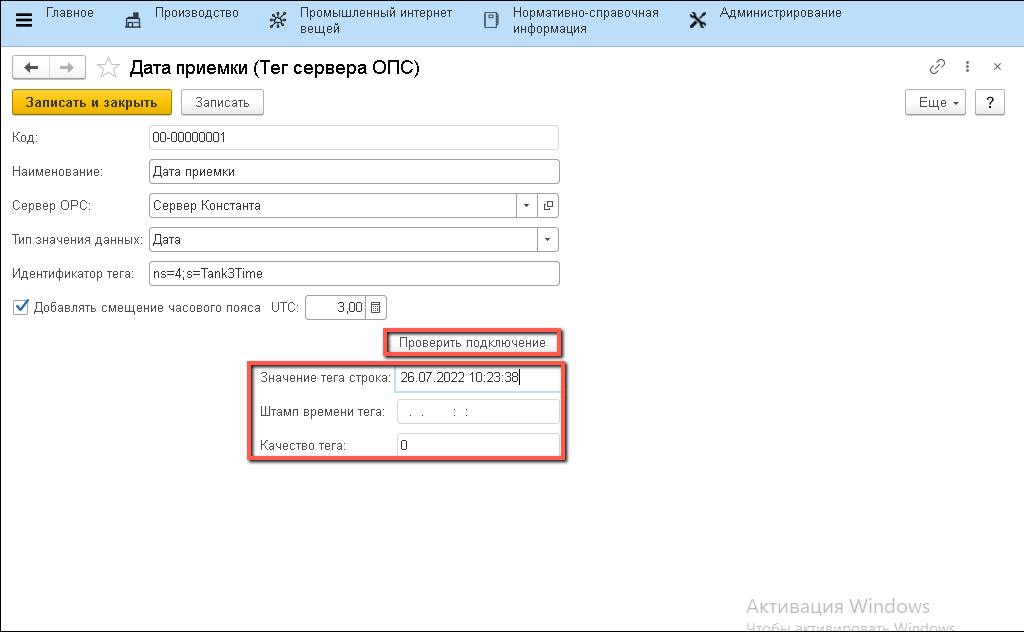Add page to favorites with star icon
This screenshot has height=632, width=1024.
point(107,68)
